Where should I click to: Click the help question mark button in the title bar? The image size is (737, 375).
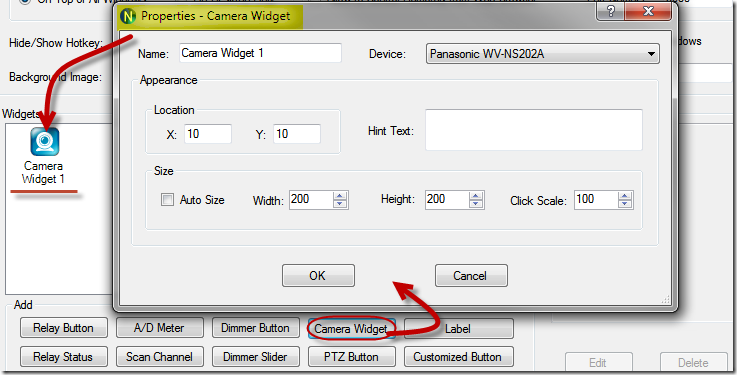(x=610, y=11)
